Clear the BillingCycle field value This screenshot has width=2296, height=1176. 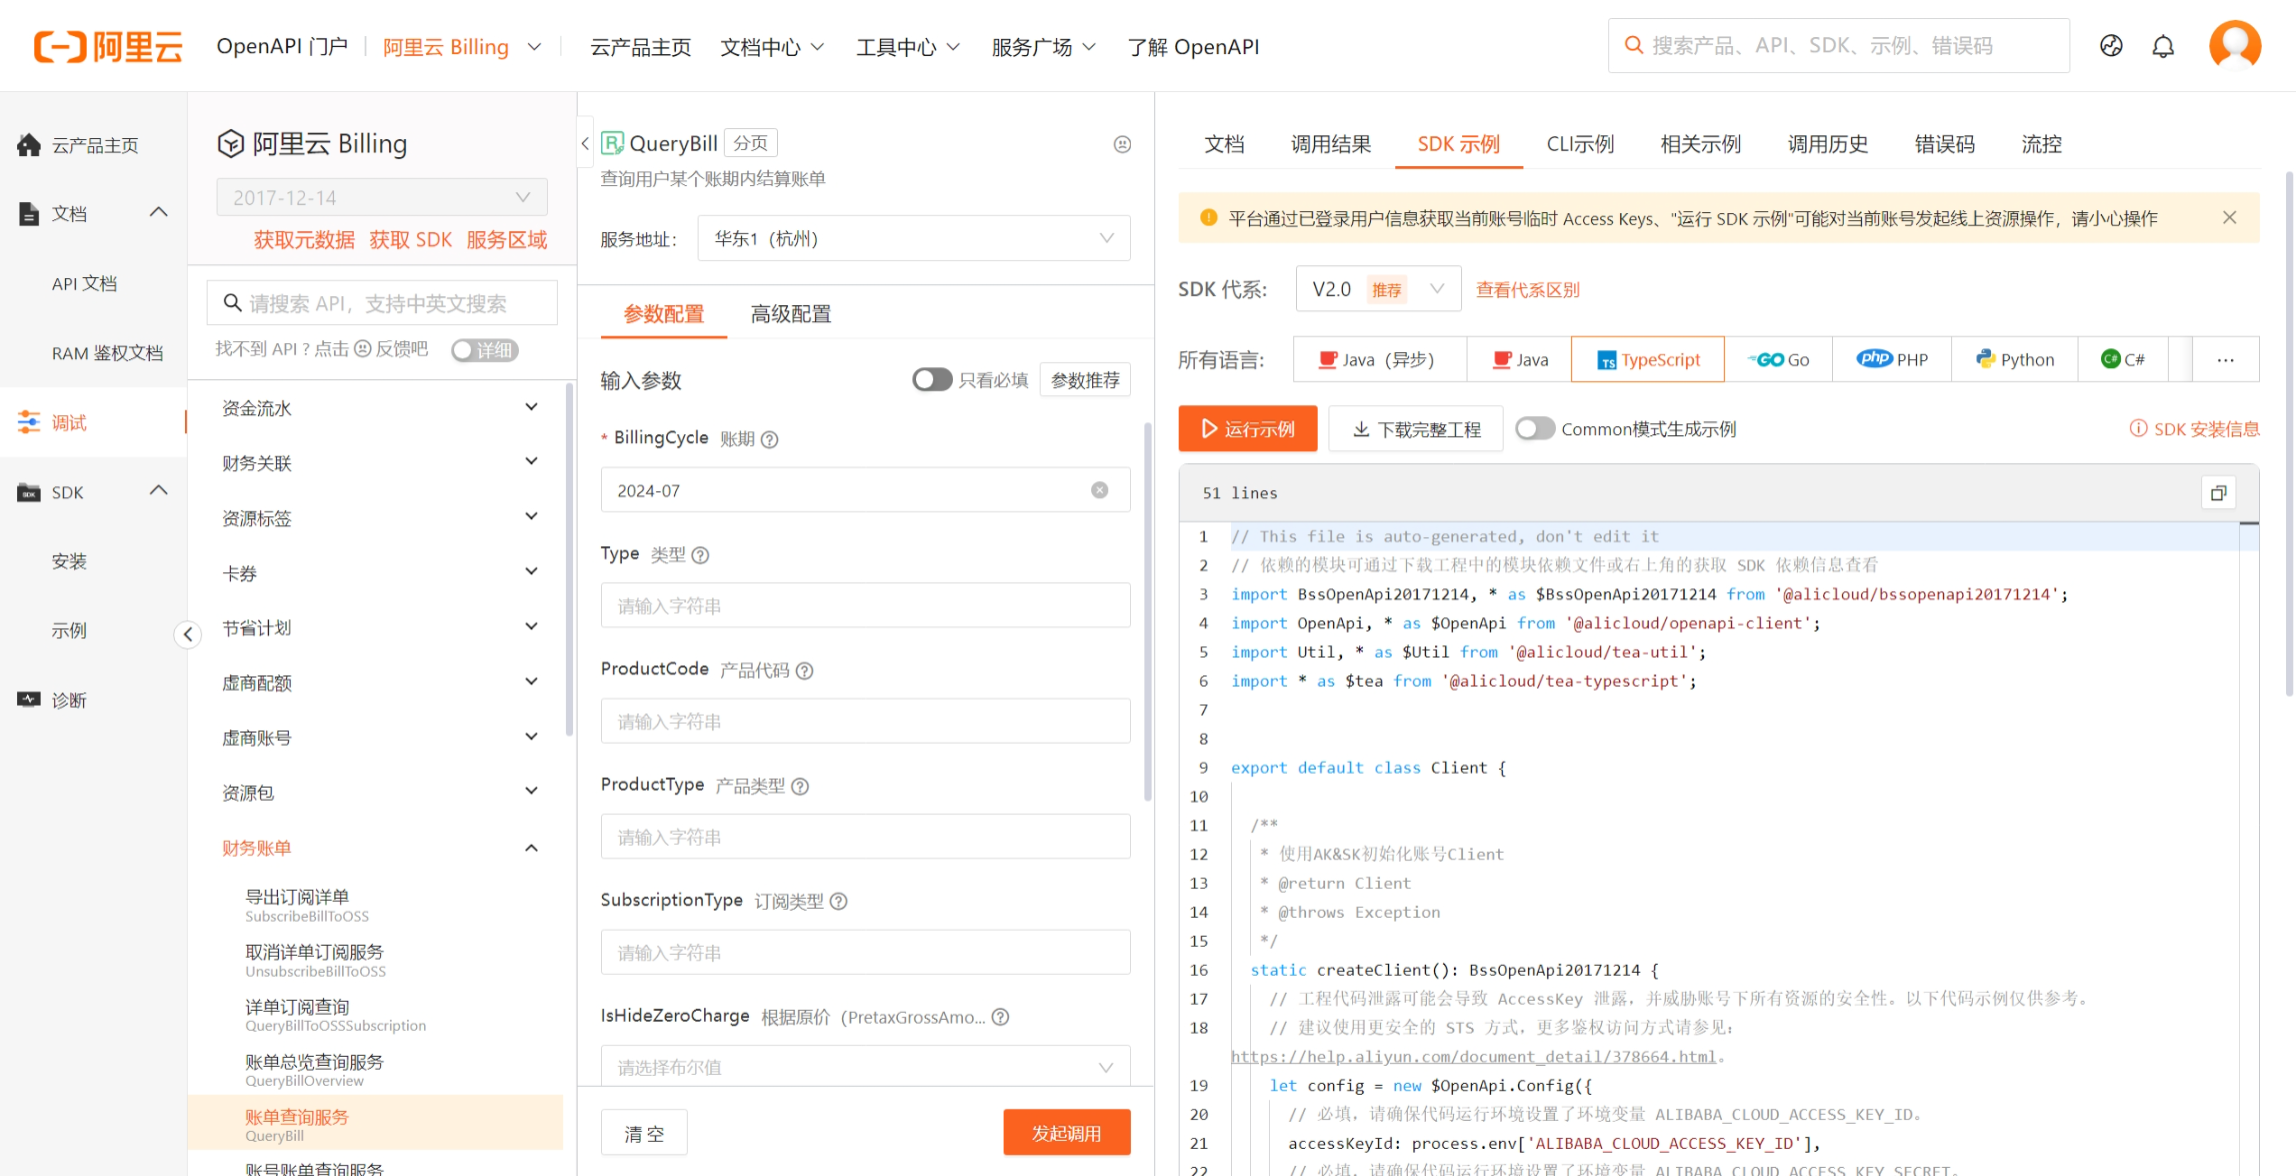point(1099,490)
